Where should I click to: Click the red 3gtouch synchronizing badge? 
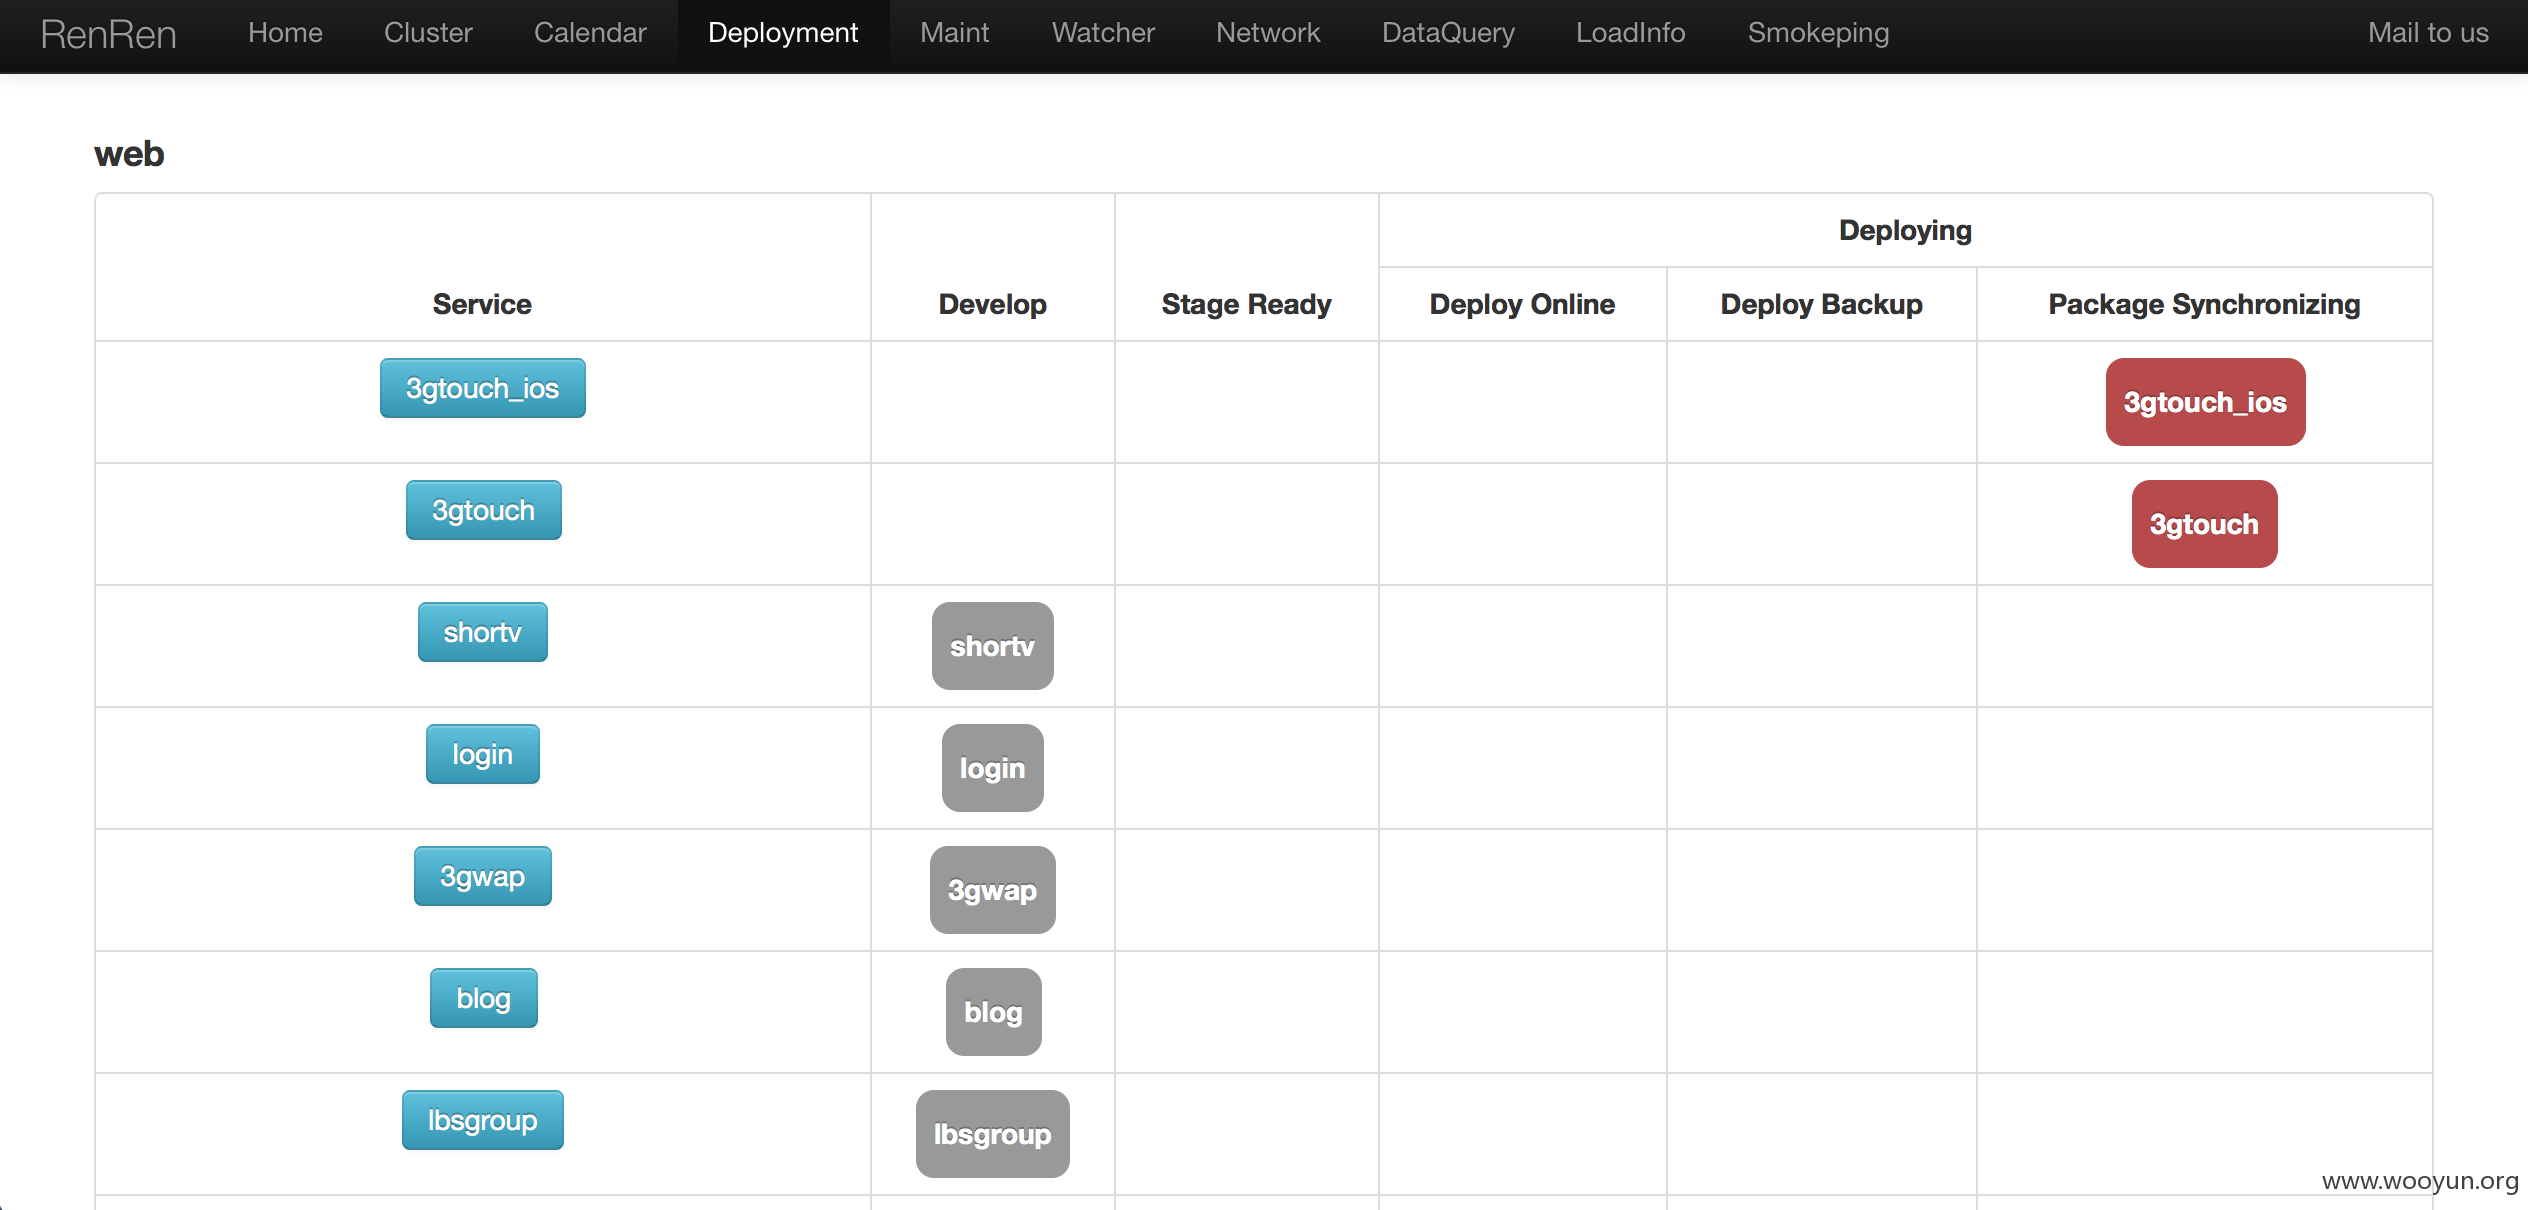(2204, 524)
